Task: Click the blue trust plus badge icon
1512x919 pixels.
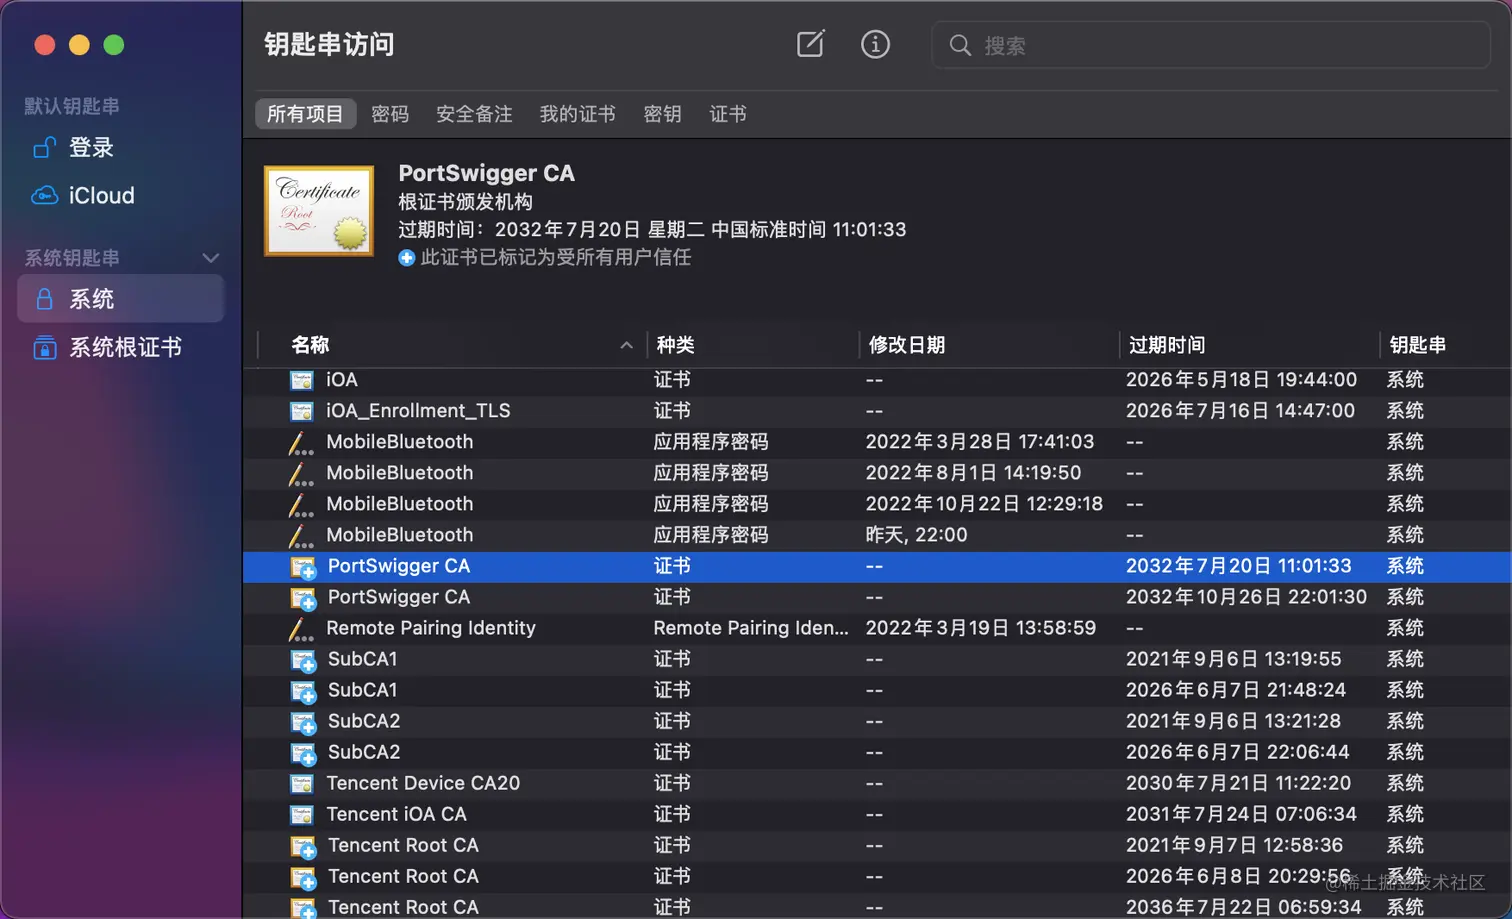Action: pos(406,258)
